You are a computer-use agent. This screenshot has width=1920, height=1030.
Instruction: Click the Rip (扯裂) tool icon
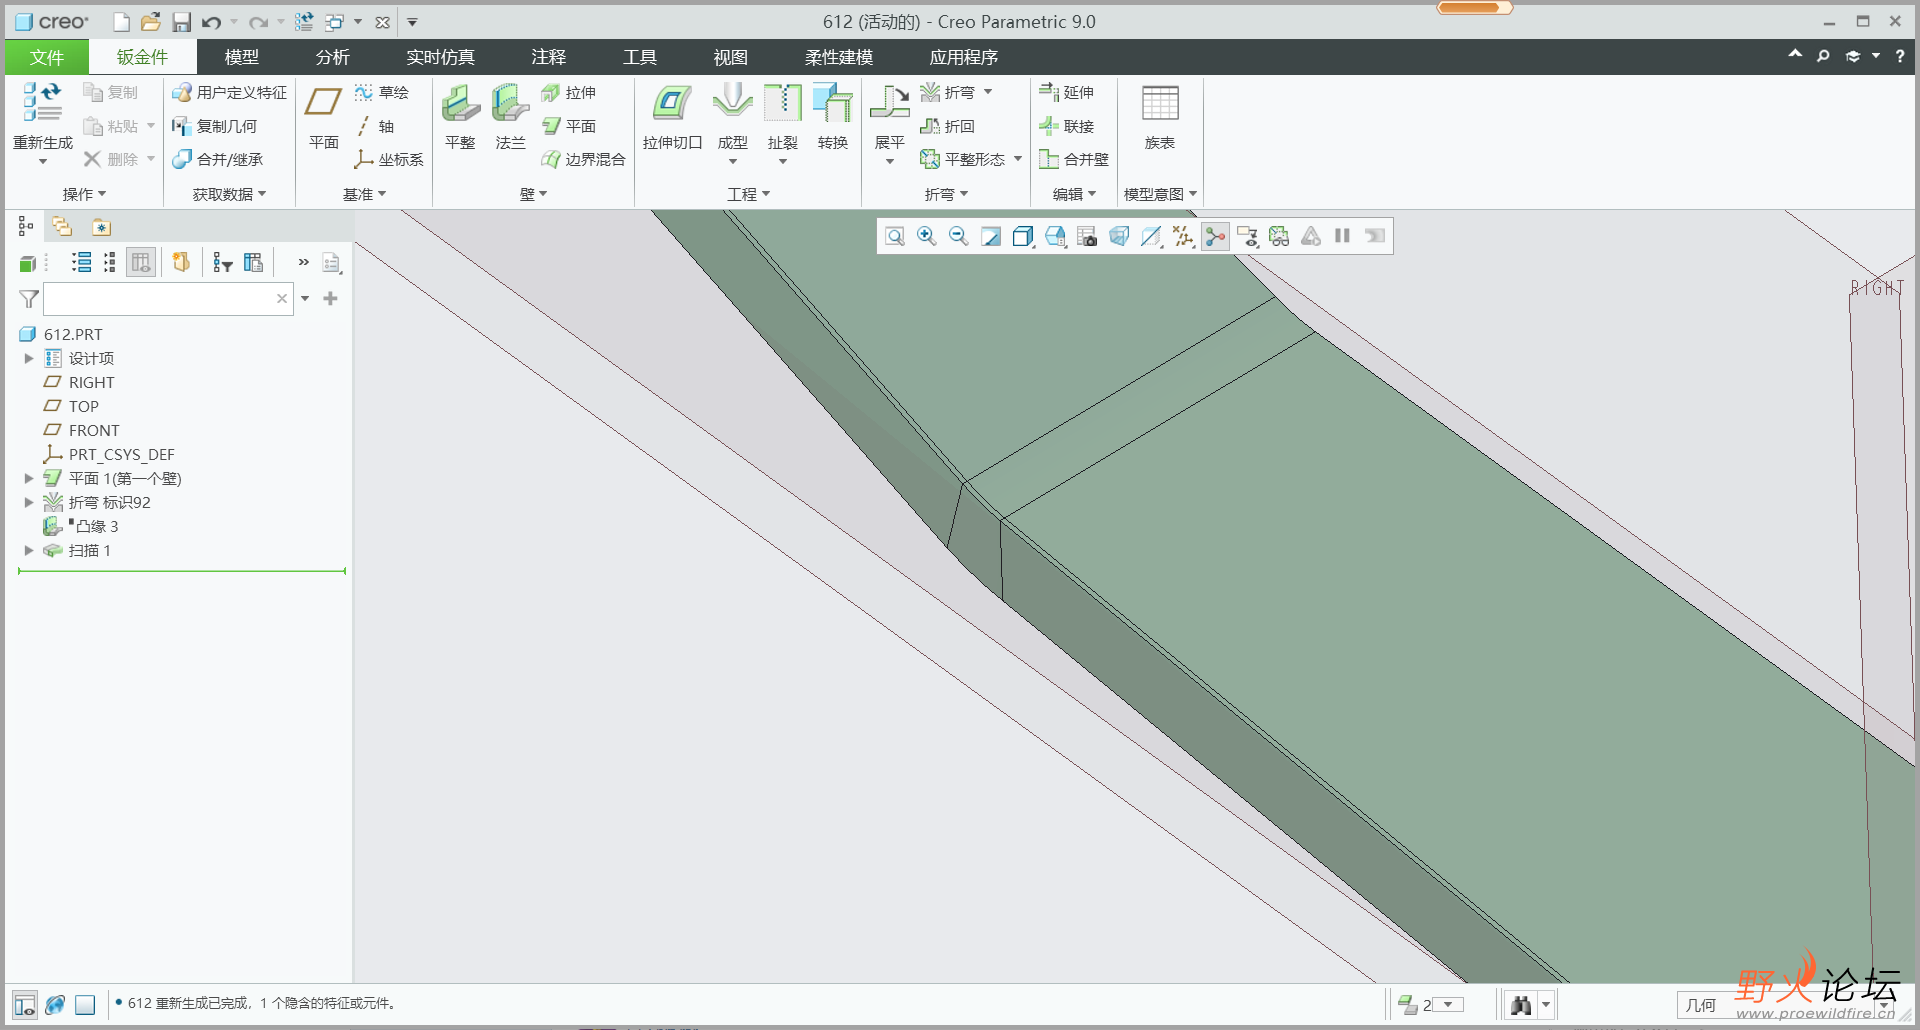pos(782,103)
